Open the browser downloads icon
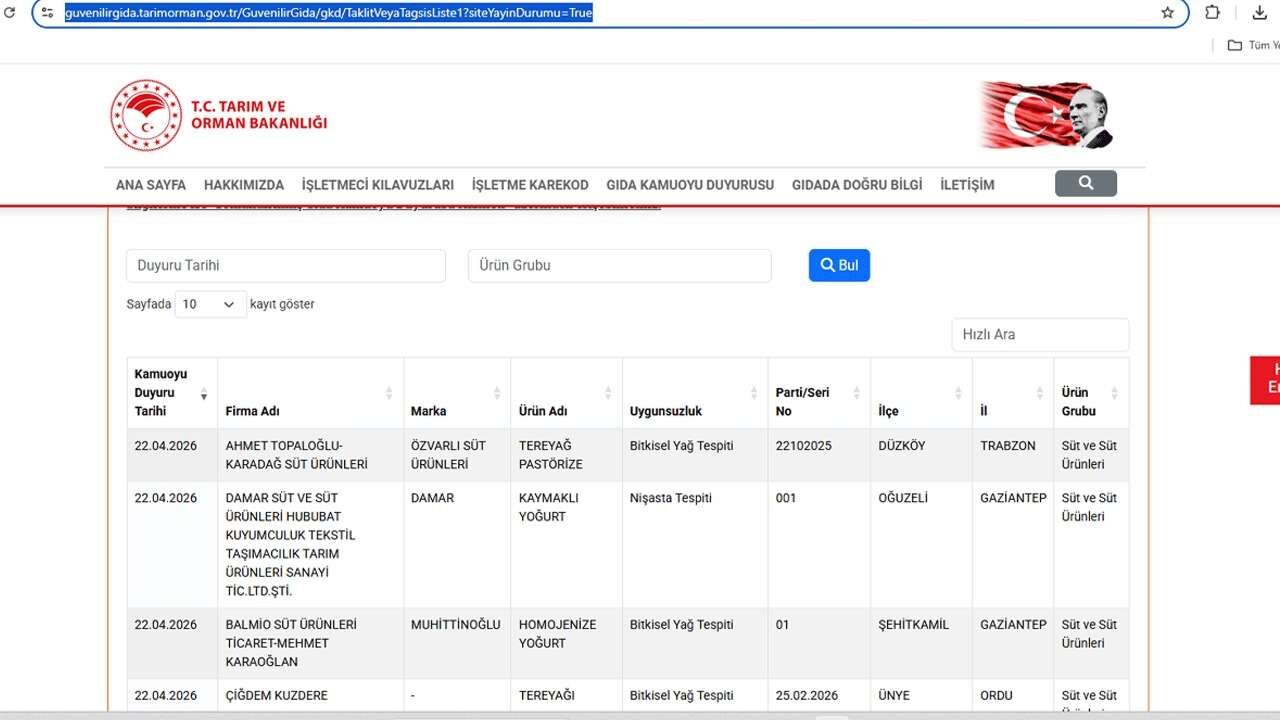This screenshot has width=1280, height=720. (x=1259, y=13)
